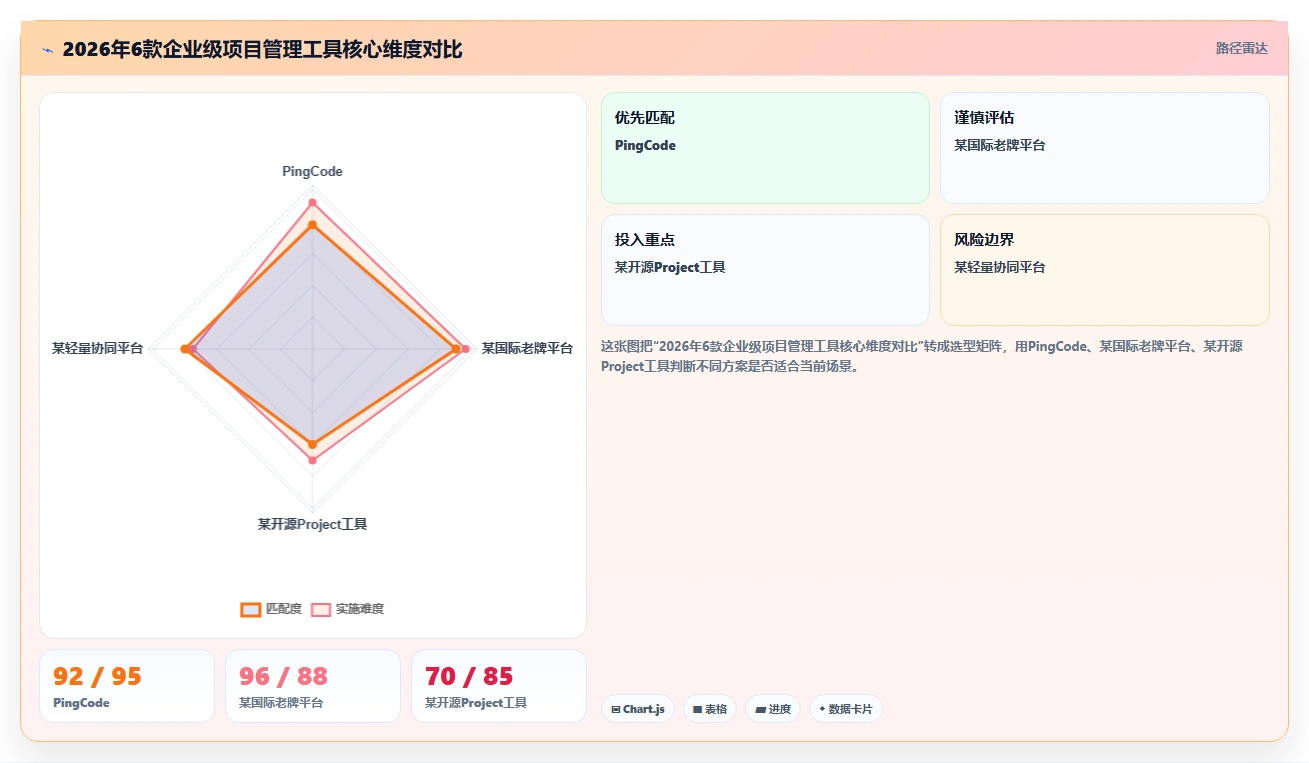The width and height of the screenshot is (1309, 763).
Task: Select the 风险边界 card
Action: coord(1105,270)
